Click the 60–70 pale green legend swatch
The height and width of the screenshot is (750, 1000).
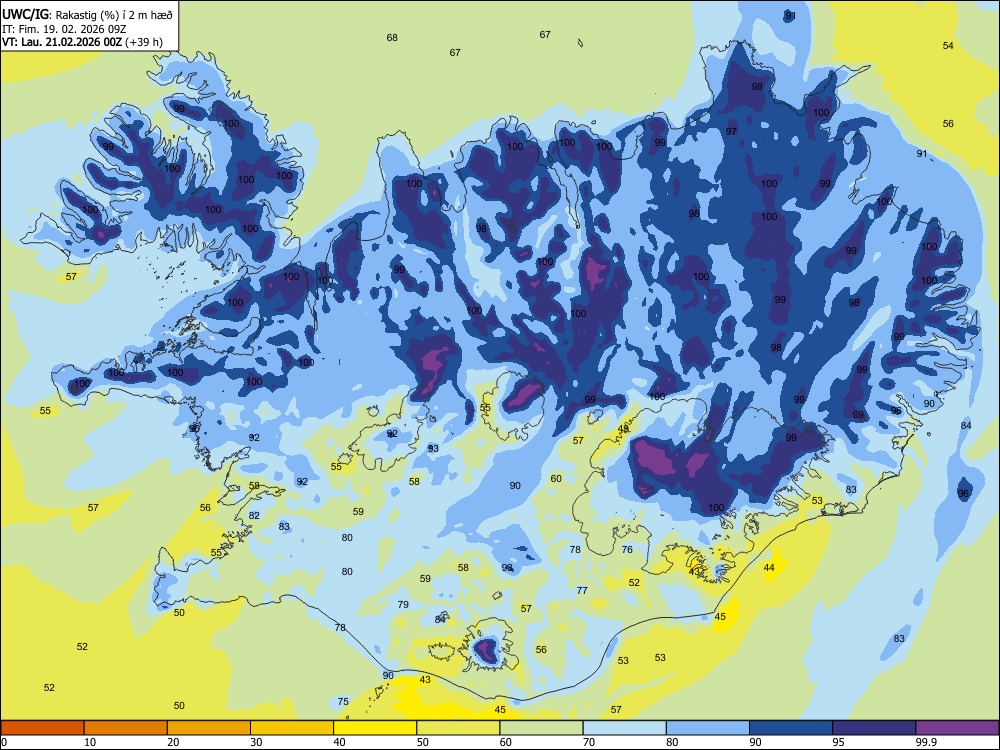pos(541,728)
